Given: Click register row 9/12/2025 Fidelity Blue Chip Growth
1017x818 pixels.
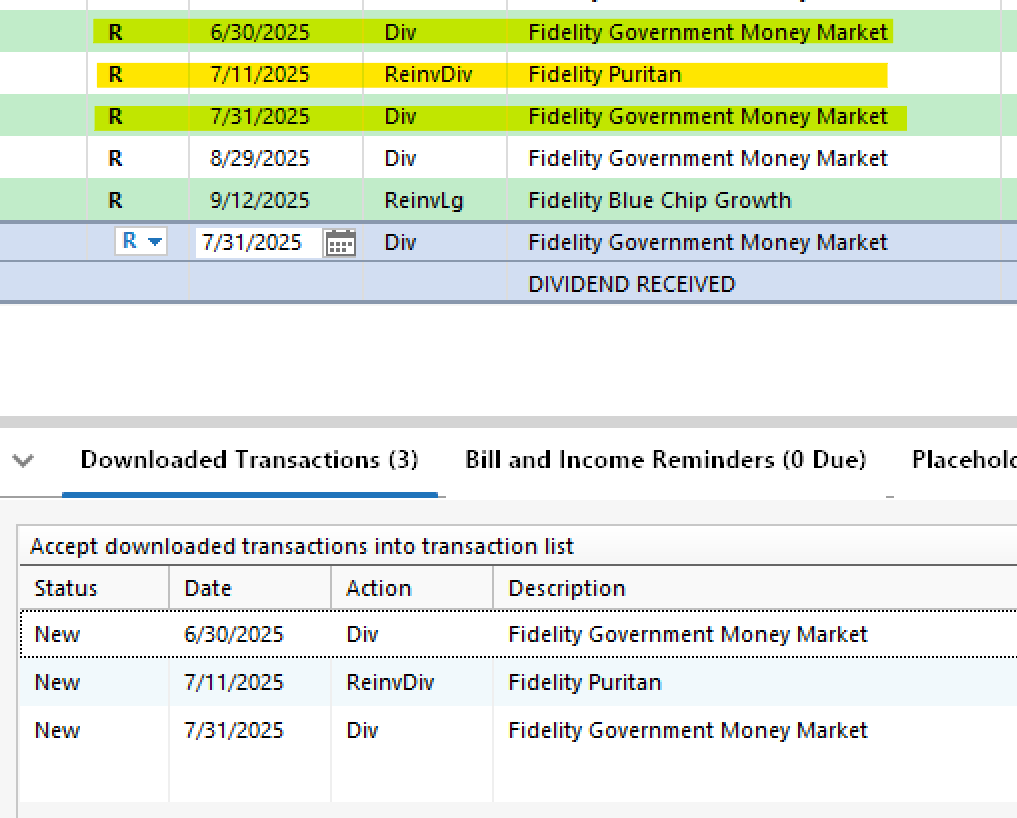Looking at the screenshot, I should 508,200.
